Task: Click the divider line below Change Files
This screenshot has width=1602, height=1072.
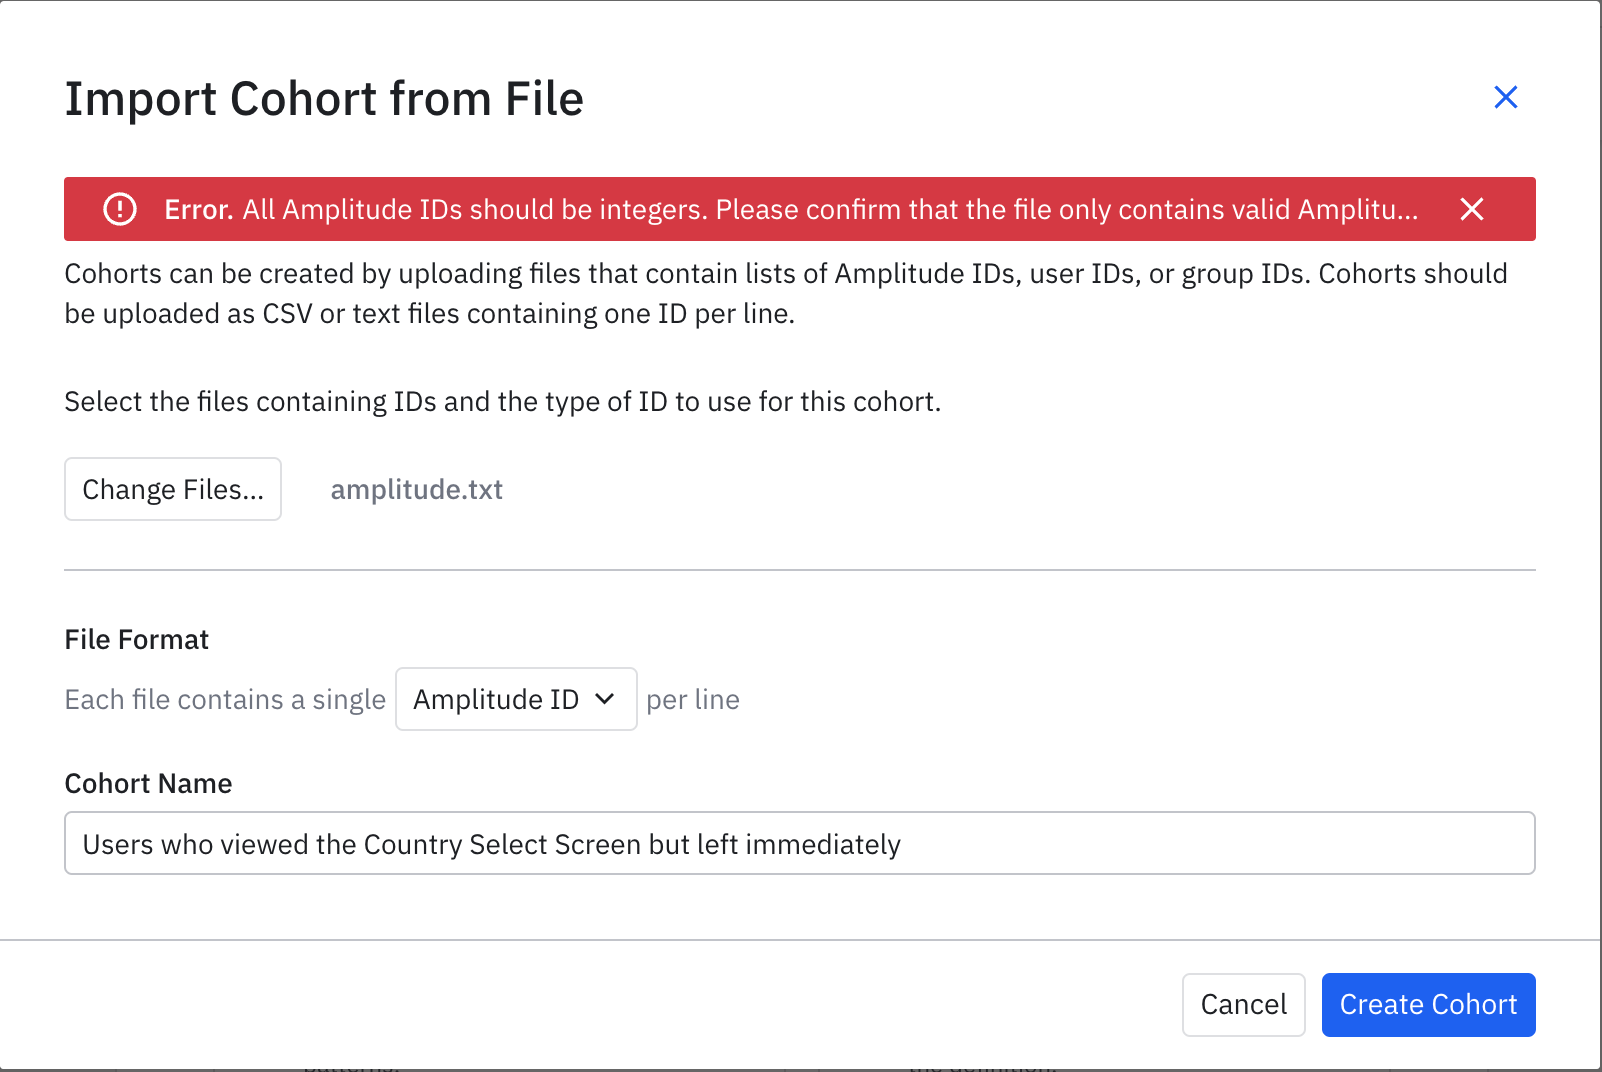Action: tap(800, 570)
